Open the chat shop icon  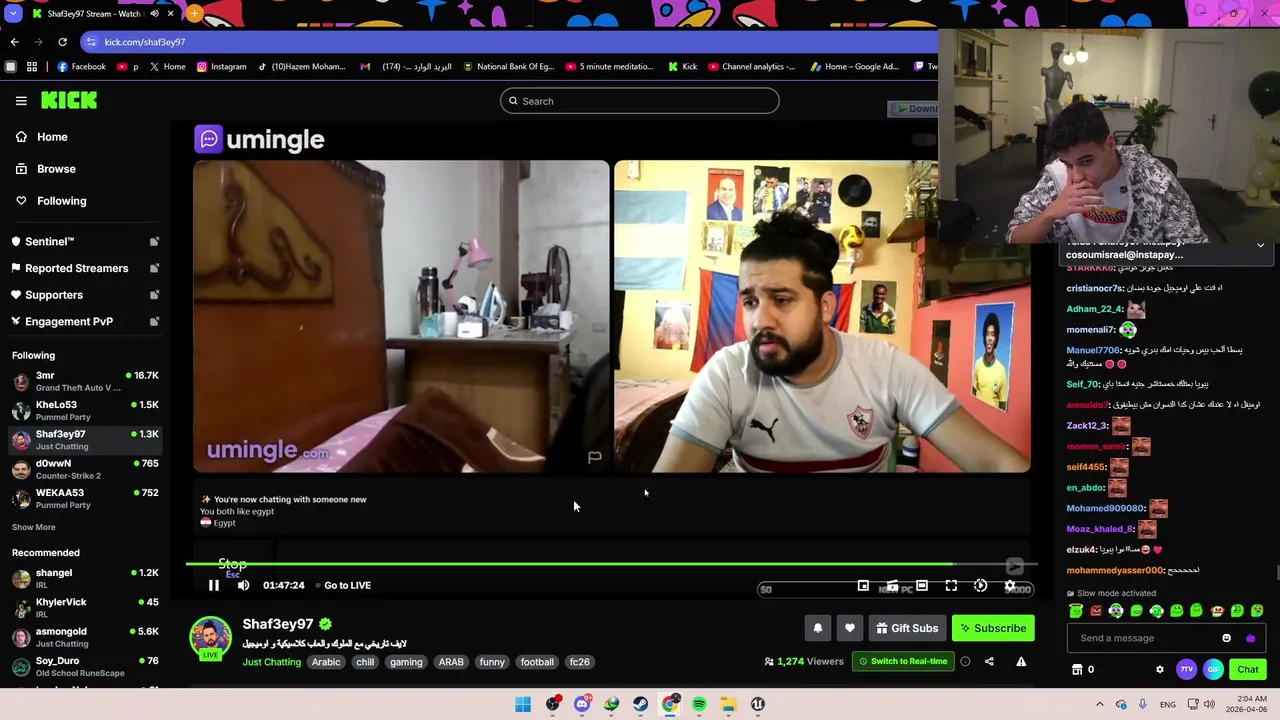(1077, 669)
